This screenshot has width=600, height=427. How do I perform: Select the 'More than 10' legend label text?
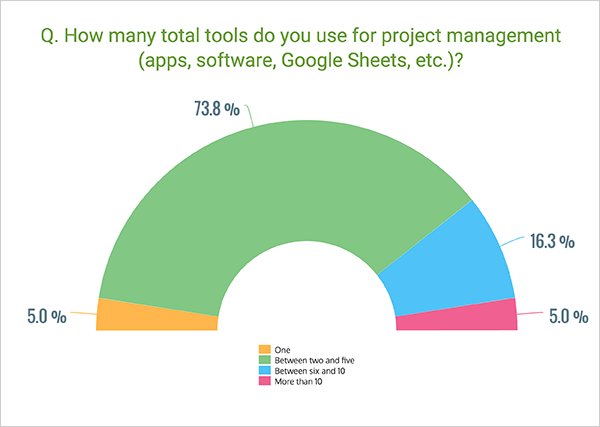(297, 381)
